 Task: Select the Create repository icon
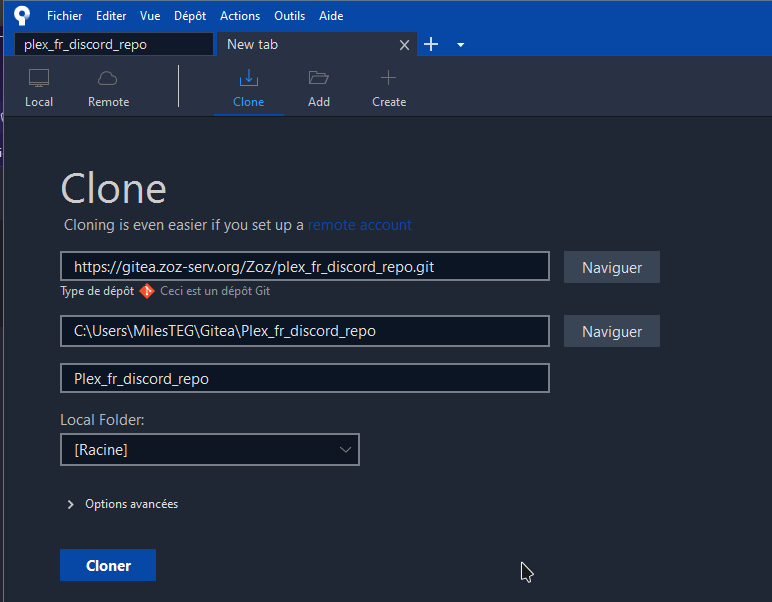coord(389,88)
